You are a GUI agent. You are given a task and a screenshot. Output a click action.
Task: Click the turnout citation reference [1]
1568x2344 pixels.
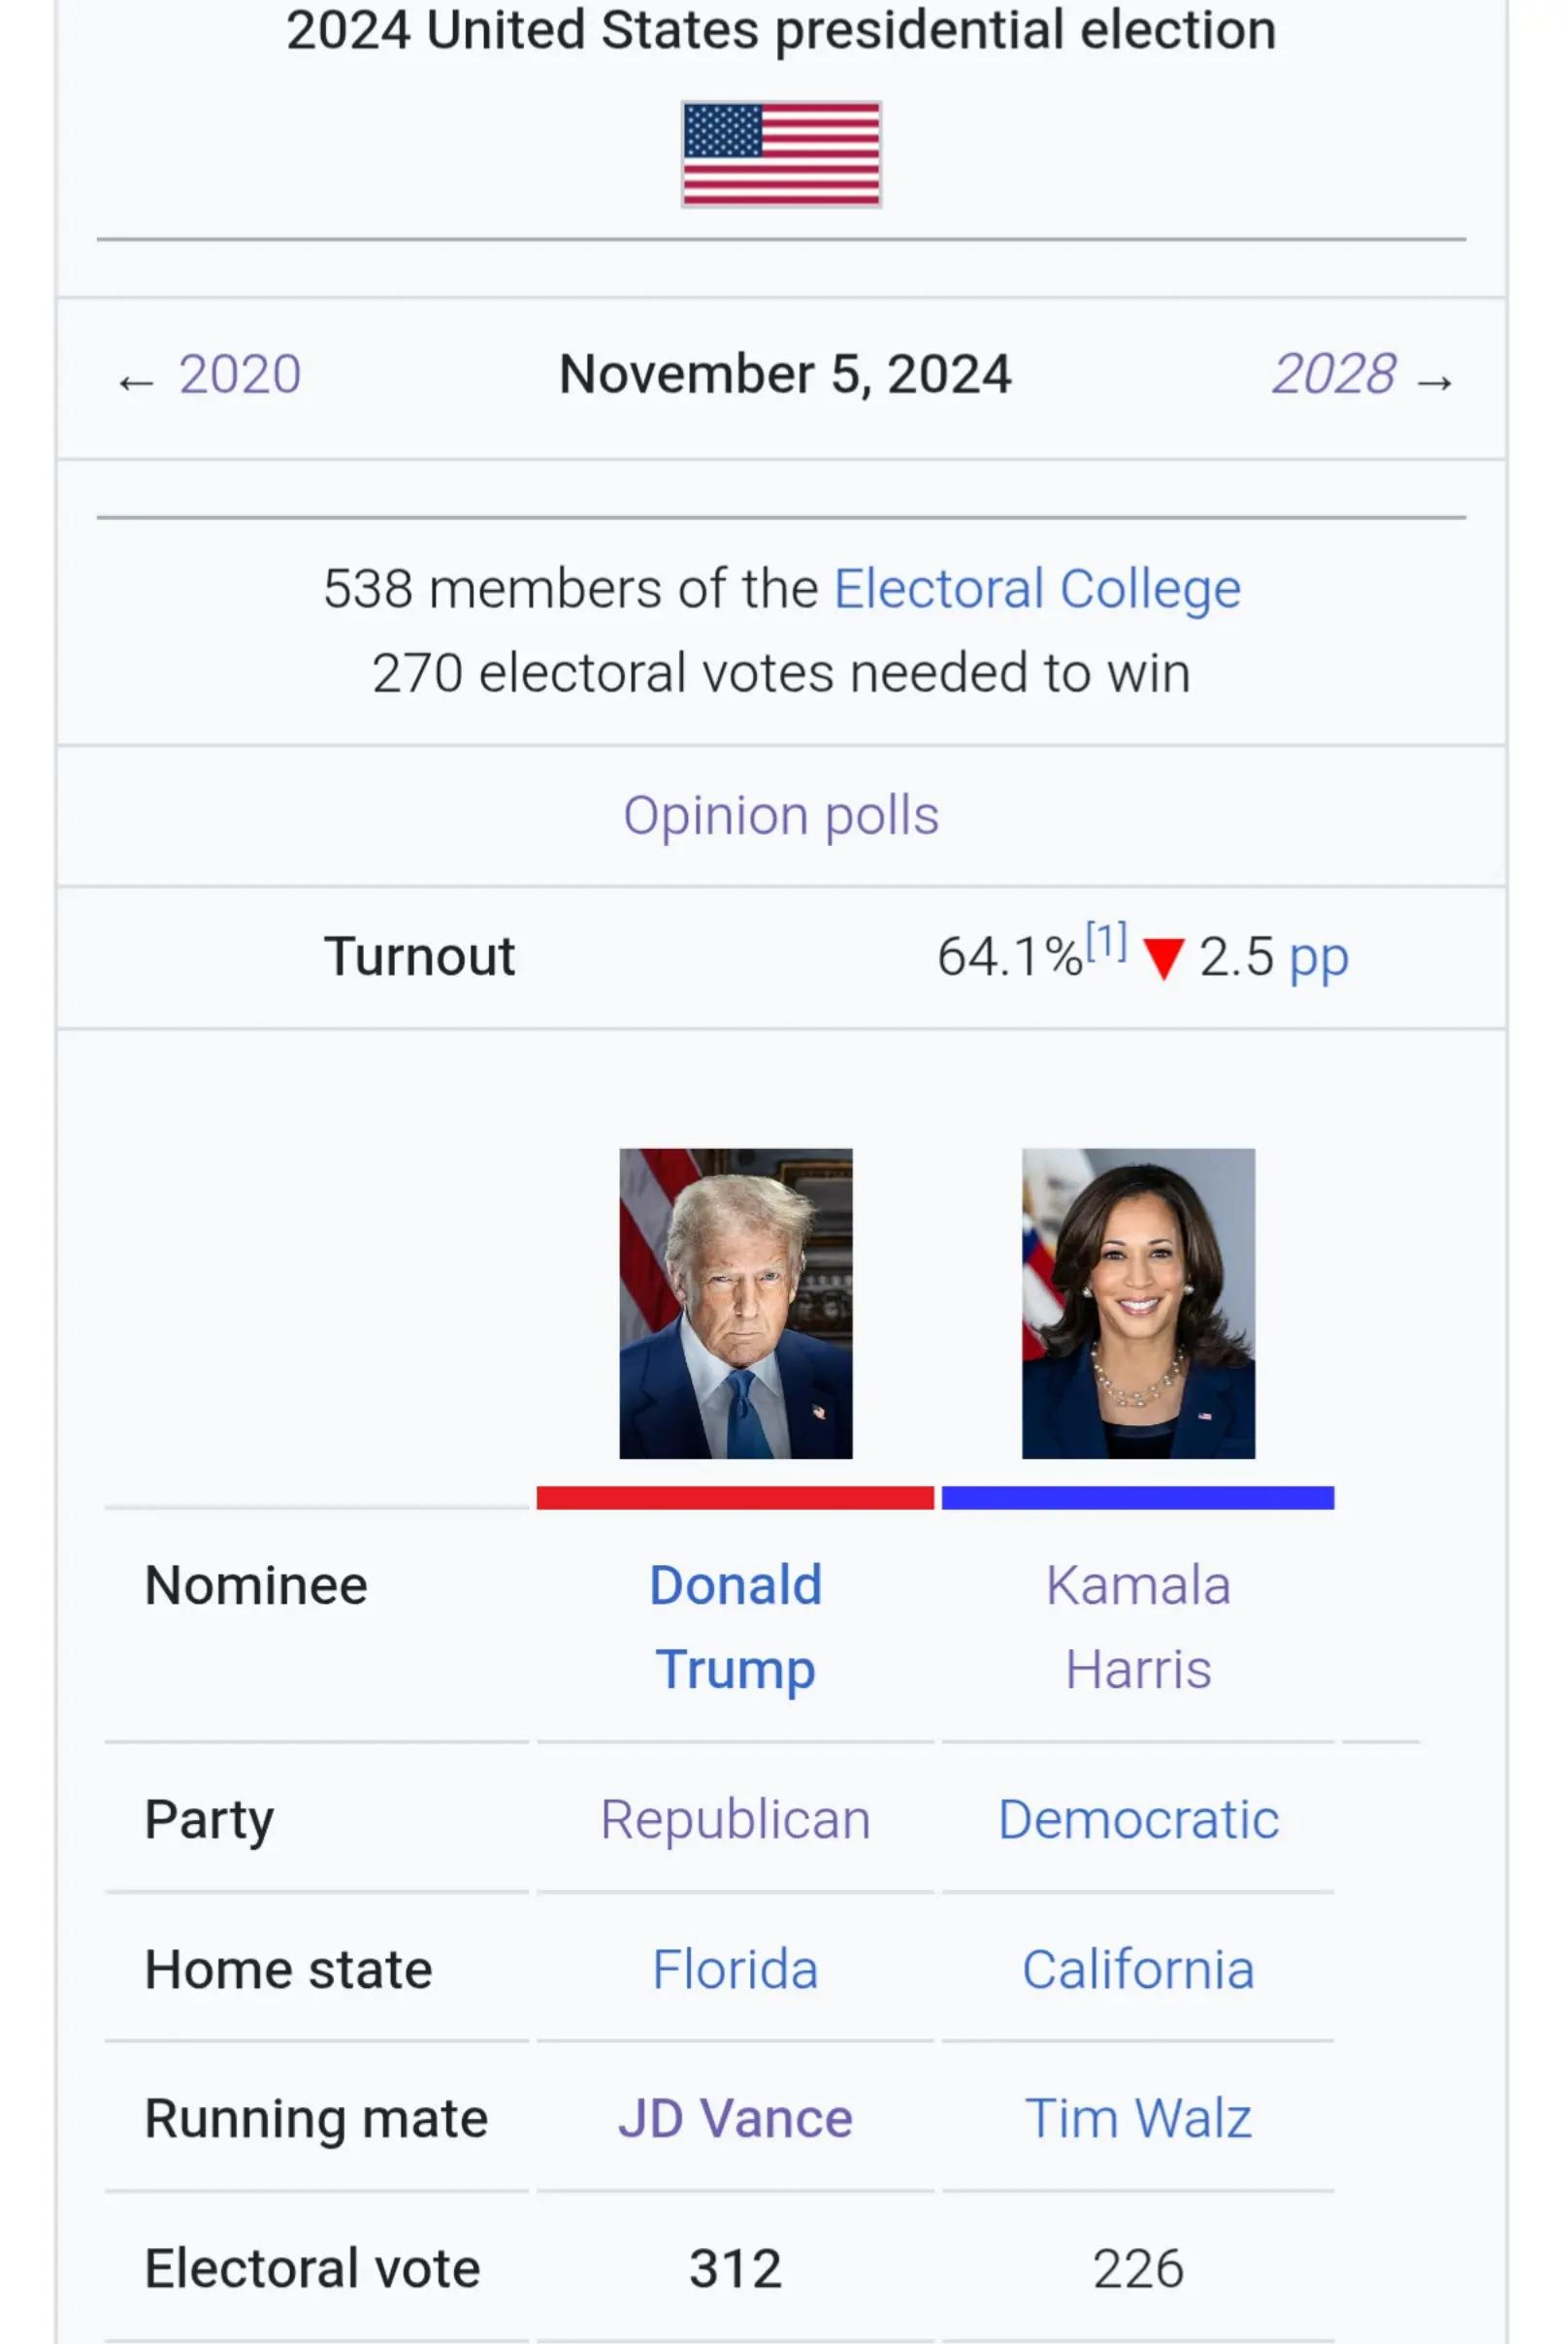click(x=1106, y=941)
